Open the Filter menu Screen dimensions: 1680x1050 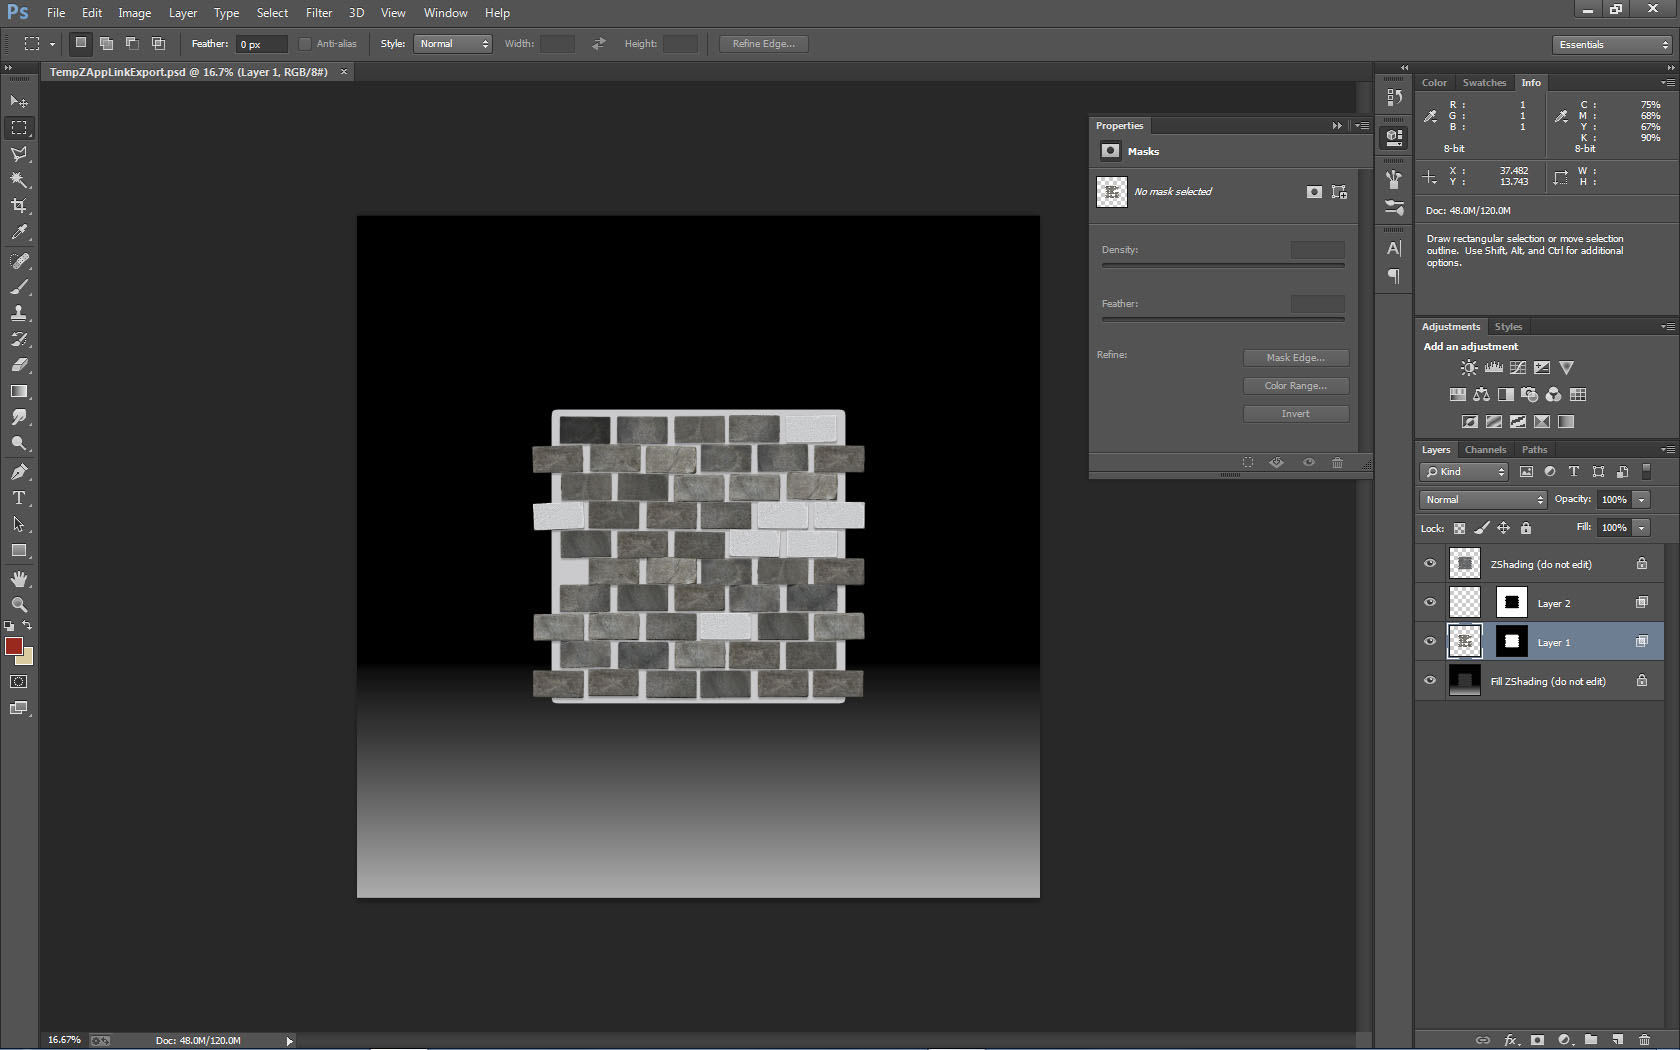319,13
